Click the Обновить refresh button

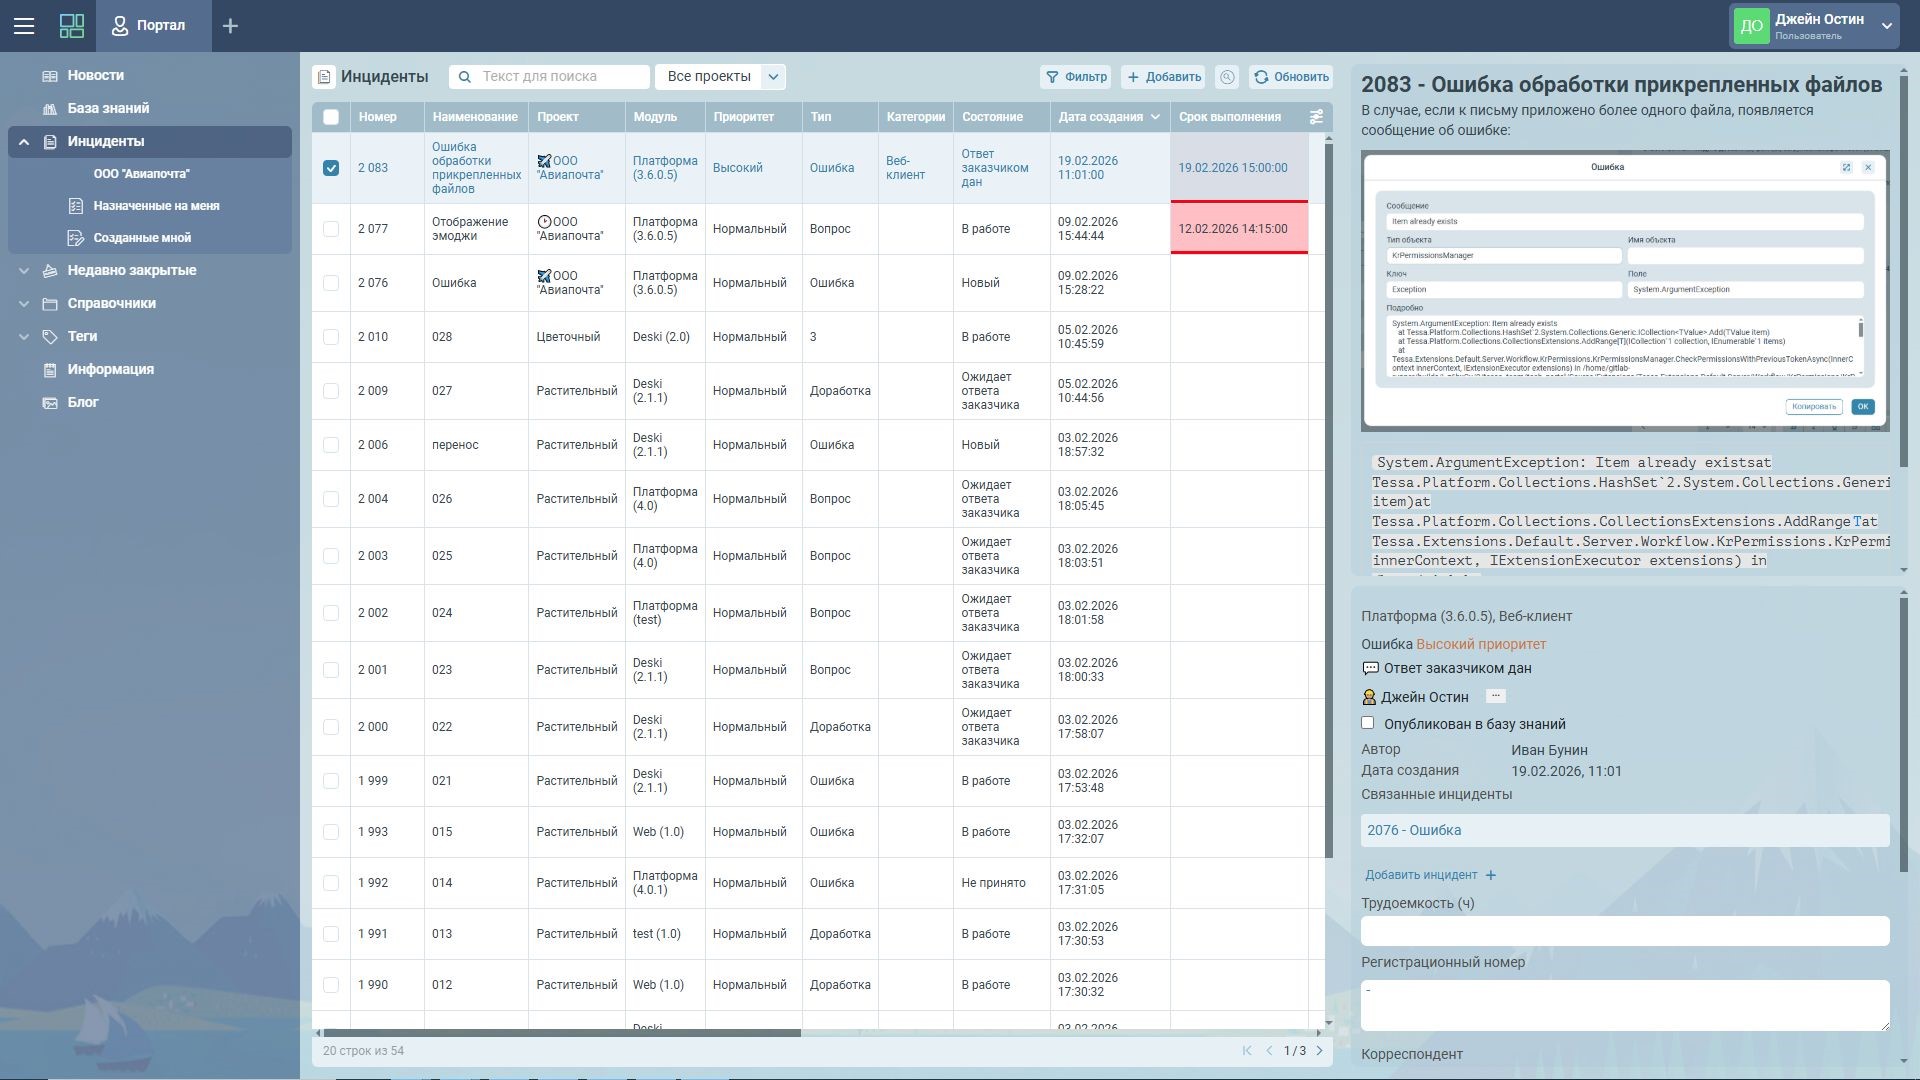click(x=1291, y=77)
